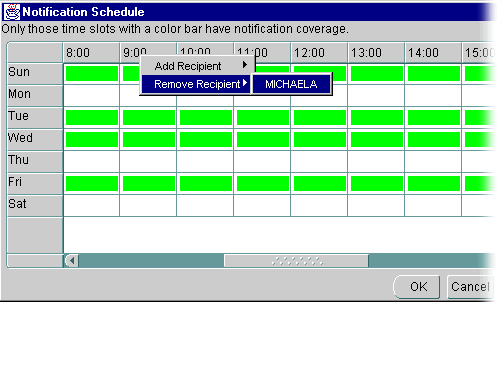Click the 14:00 column header
Screen dimensions: 498x375
(433, 53)
